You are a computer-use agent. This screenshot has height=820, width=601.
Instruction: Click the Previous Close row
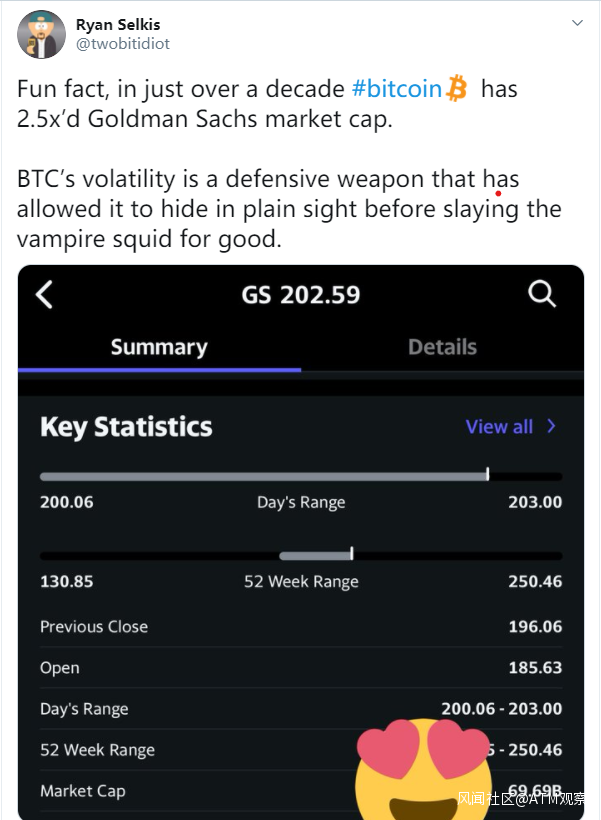click(x=300, y=627)
